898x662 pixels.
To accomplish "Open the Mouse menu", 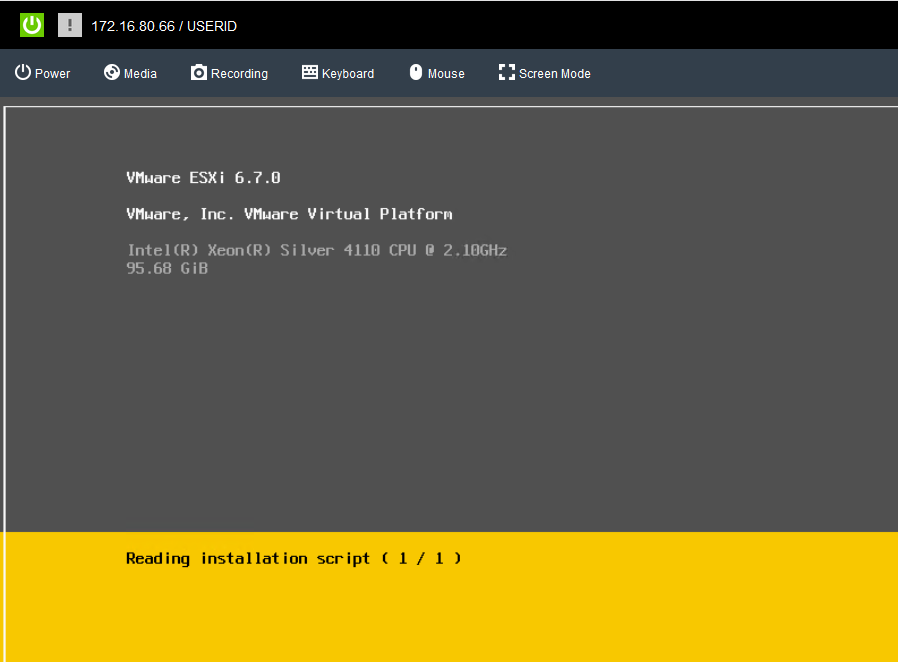I will [x=437, y=73].
